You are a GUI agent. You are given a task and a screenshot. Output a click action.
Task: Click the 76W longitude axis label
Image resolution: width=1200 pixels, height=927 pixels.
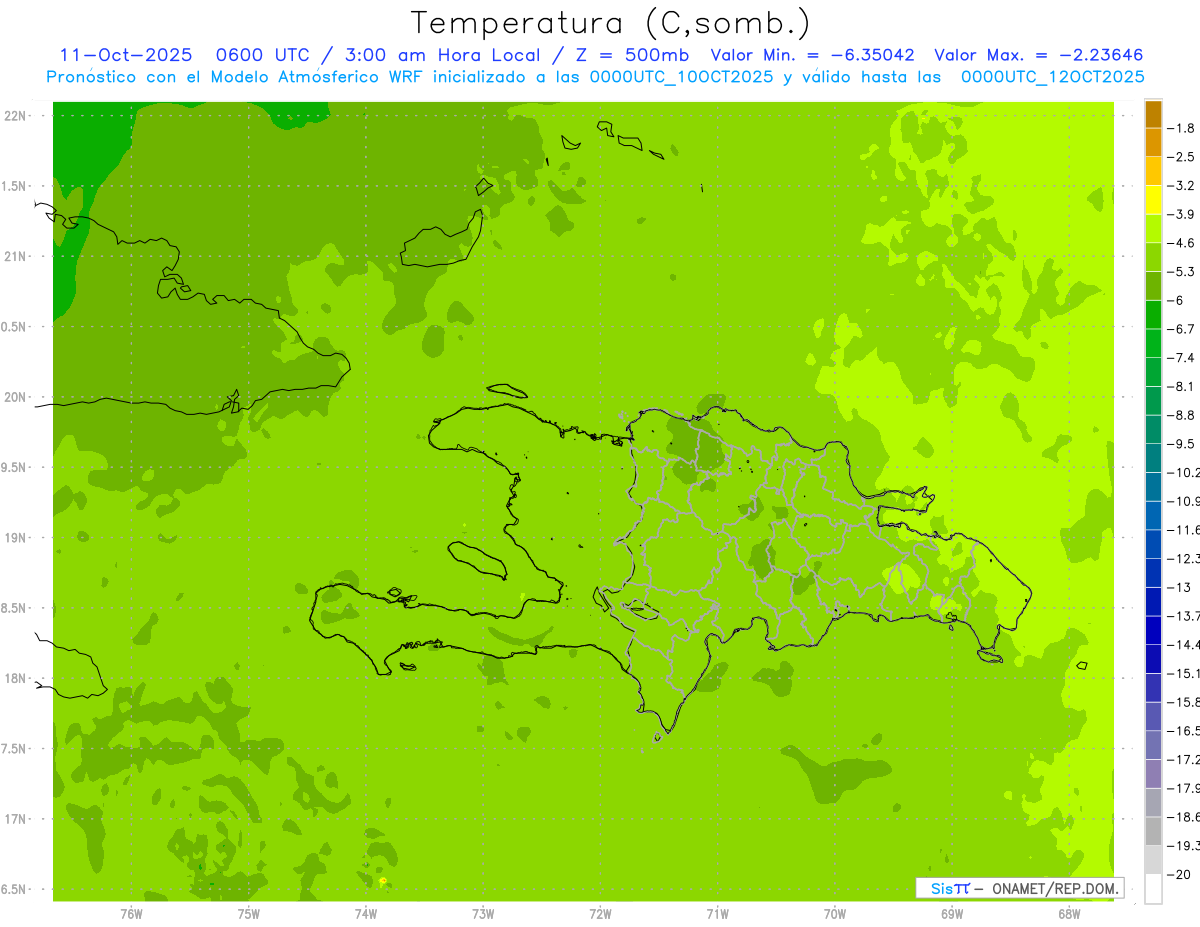point(131,913)
